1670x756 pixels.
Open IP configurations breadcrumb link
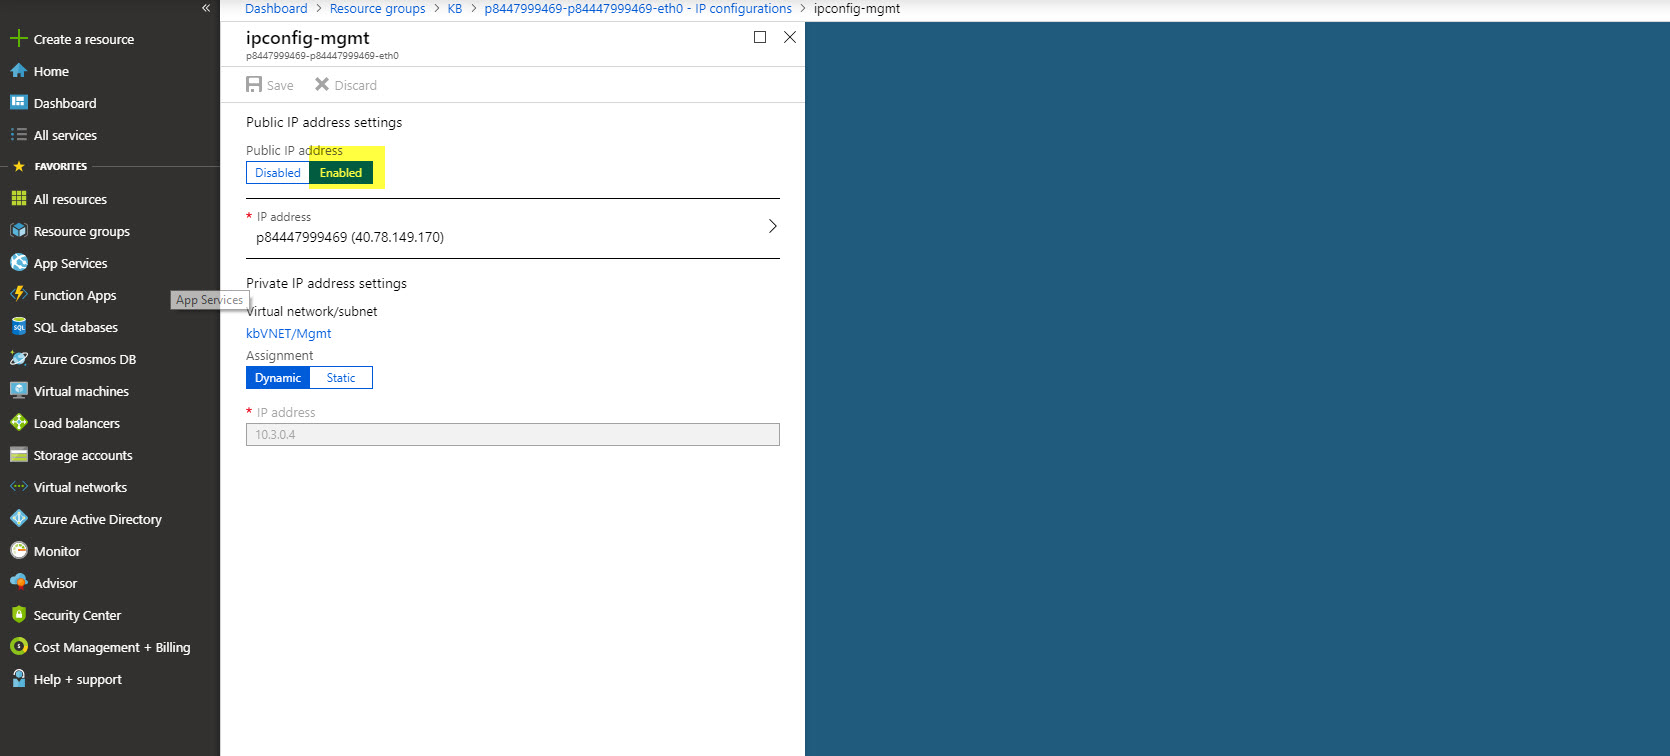638,9
